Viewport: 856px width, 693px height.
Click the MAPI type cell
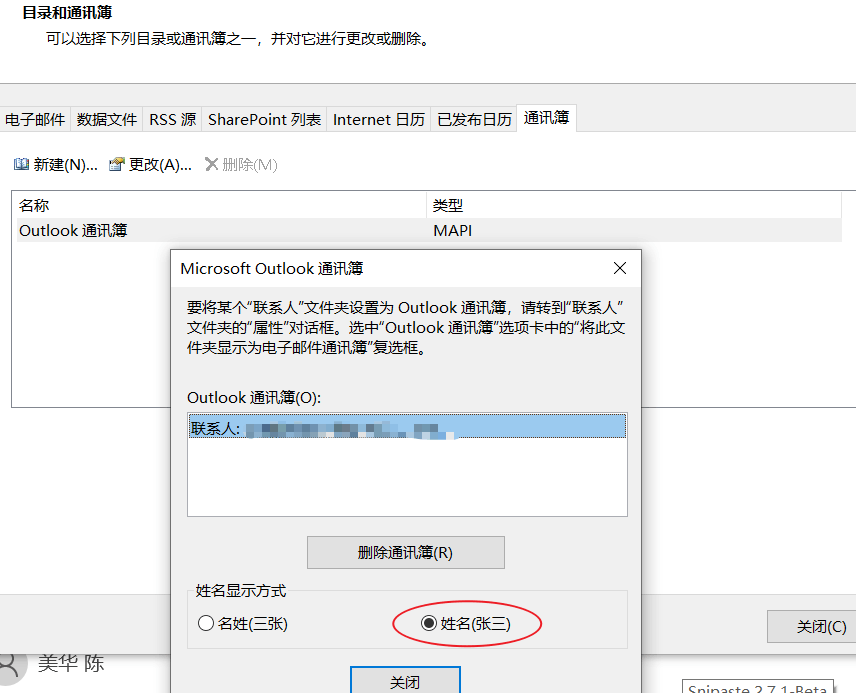click(453, 230)
